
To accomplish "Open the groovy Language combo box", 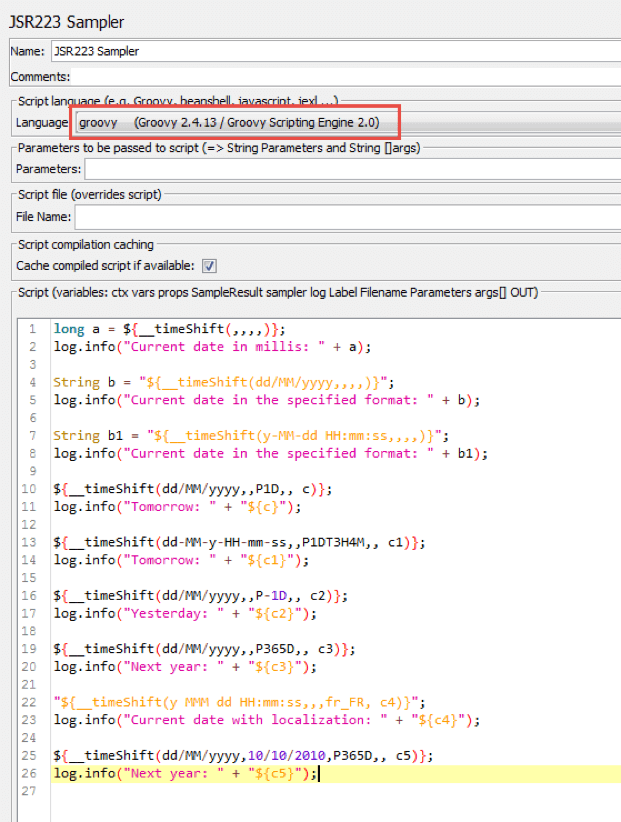I will pyautogui.click(x=348, y=122).
